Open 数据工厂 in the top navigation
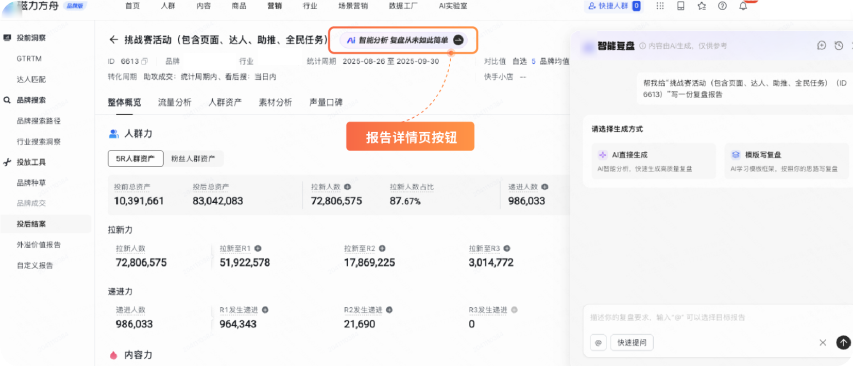Image resolution: width=853 pixels, height=366 pixels. pyautogui.click(x=403, y=6)
